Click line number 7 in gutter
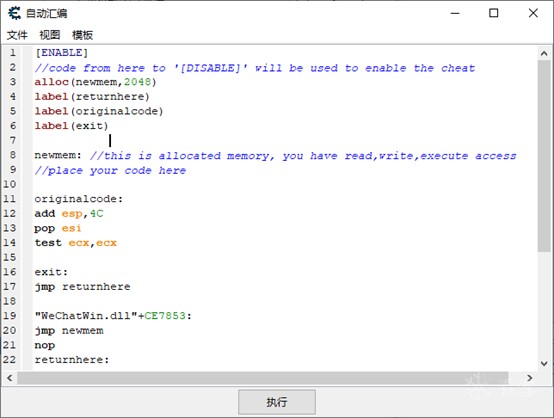 (13, 140)
